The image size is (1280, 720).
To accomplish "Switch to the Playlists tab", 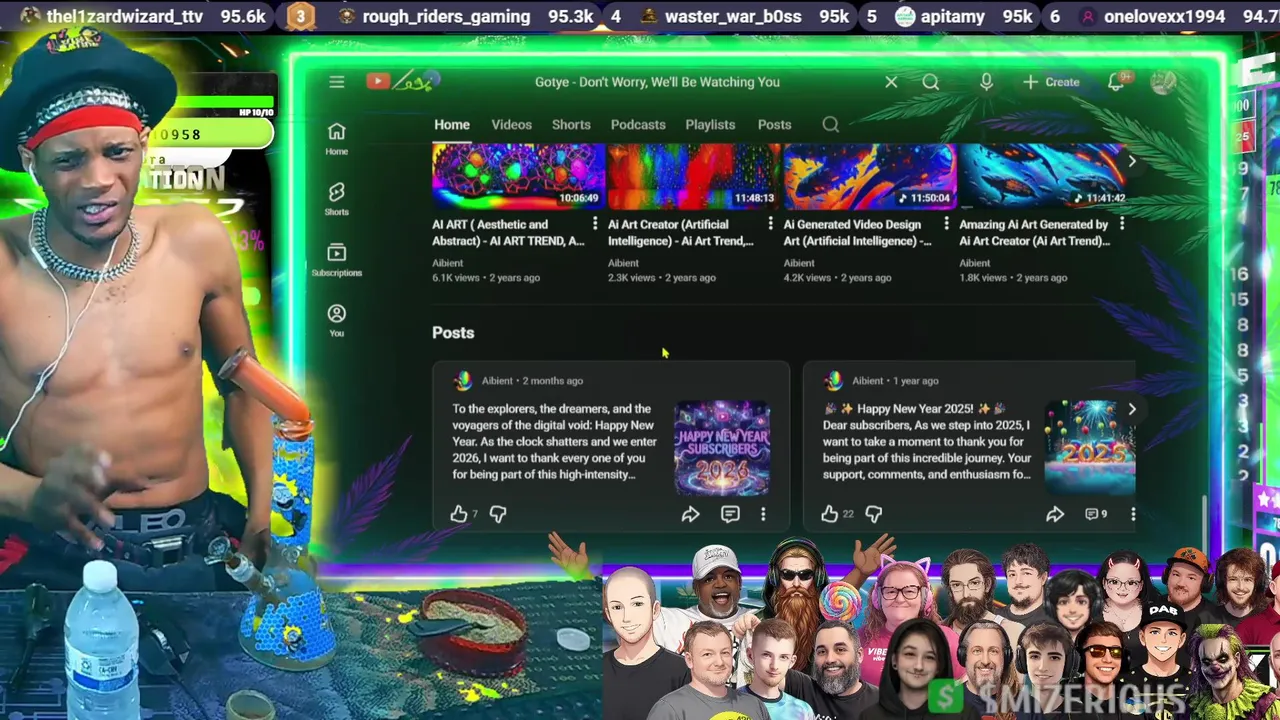I will click(x=710, y=125).
